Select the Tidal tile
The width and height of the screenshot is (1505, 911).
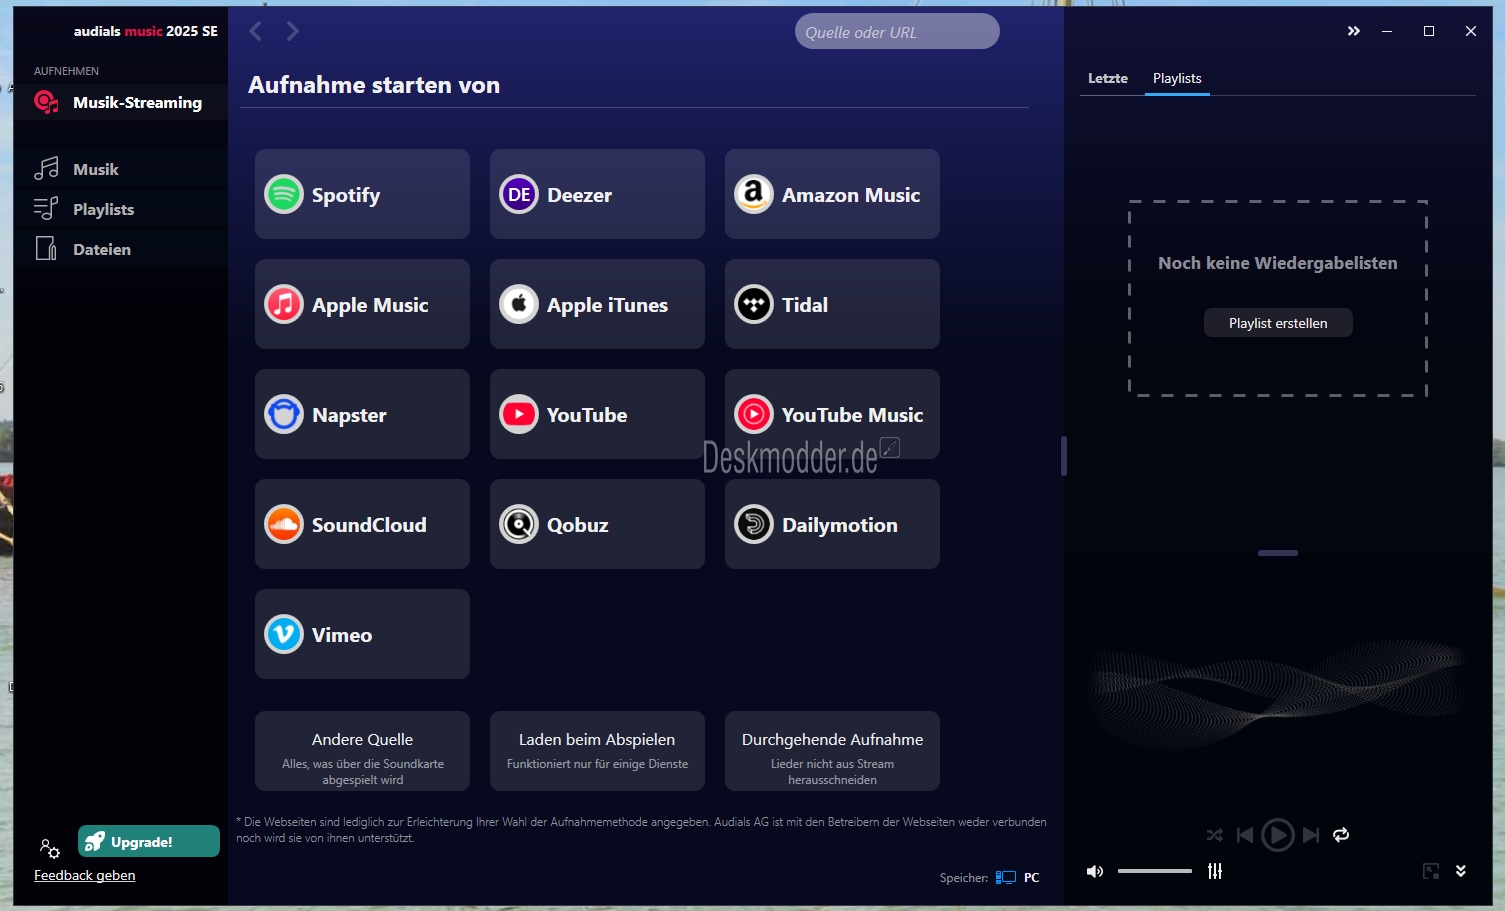[x=832, y=304]
